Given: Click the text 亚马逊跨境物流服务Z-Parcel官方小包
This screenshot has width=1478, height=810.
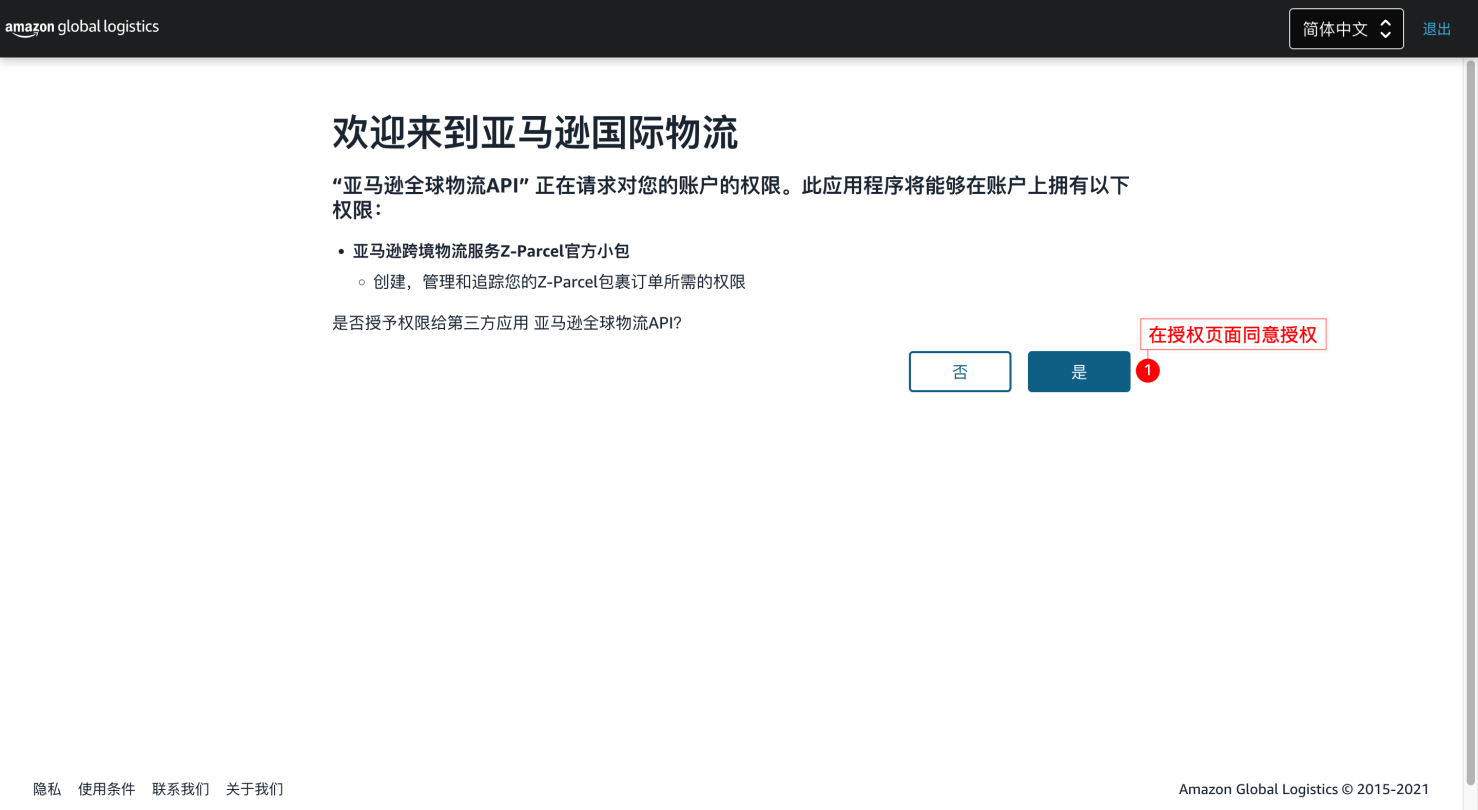Looking at the screenshot, I should pyautogui.click(x=491, y=251).
